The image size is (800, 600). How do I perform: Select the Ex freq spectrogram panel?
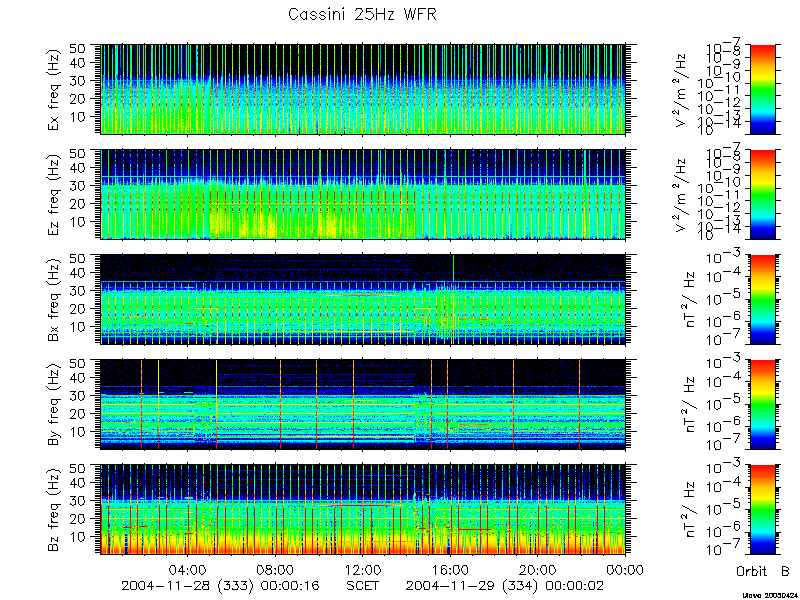click(x=363, y=89)
